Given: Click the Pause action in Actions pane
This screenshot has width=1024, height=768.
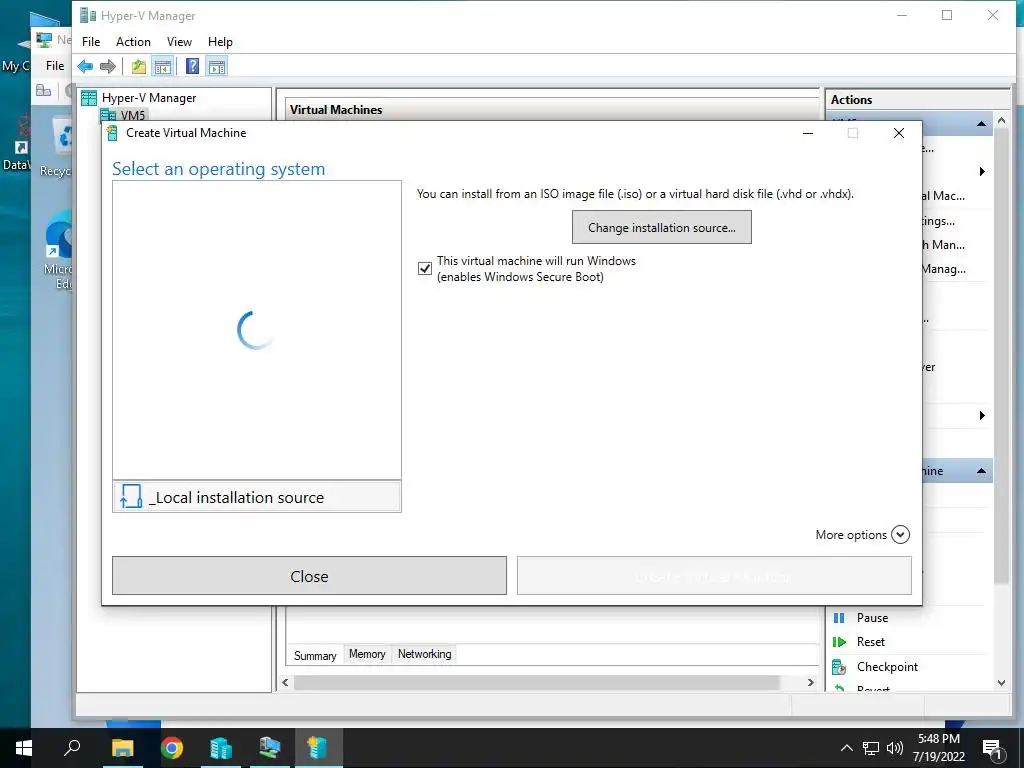Looking at the screenshot, I should pyautogui.click(x=872, y=618).
